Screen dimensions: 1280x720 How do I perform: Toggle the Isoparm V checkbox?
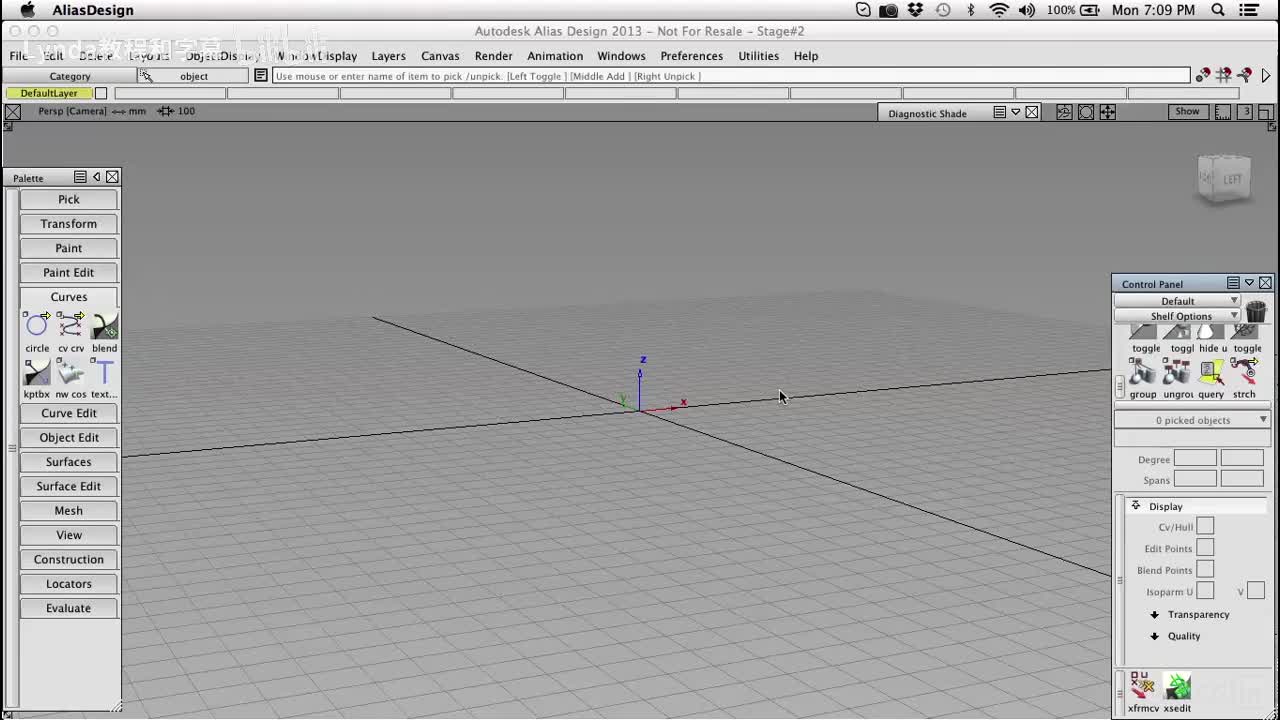pos(1256,591)
